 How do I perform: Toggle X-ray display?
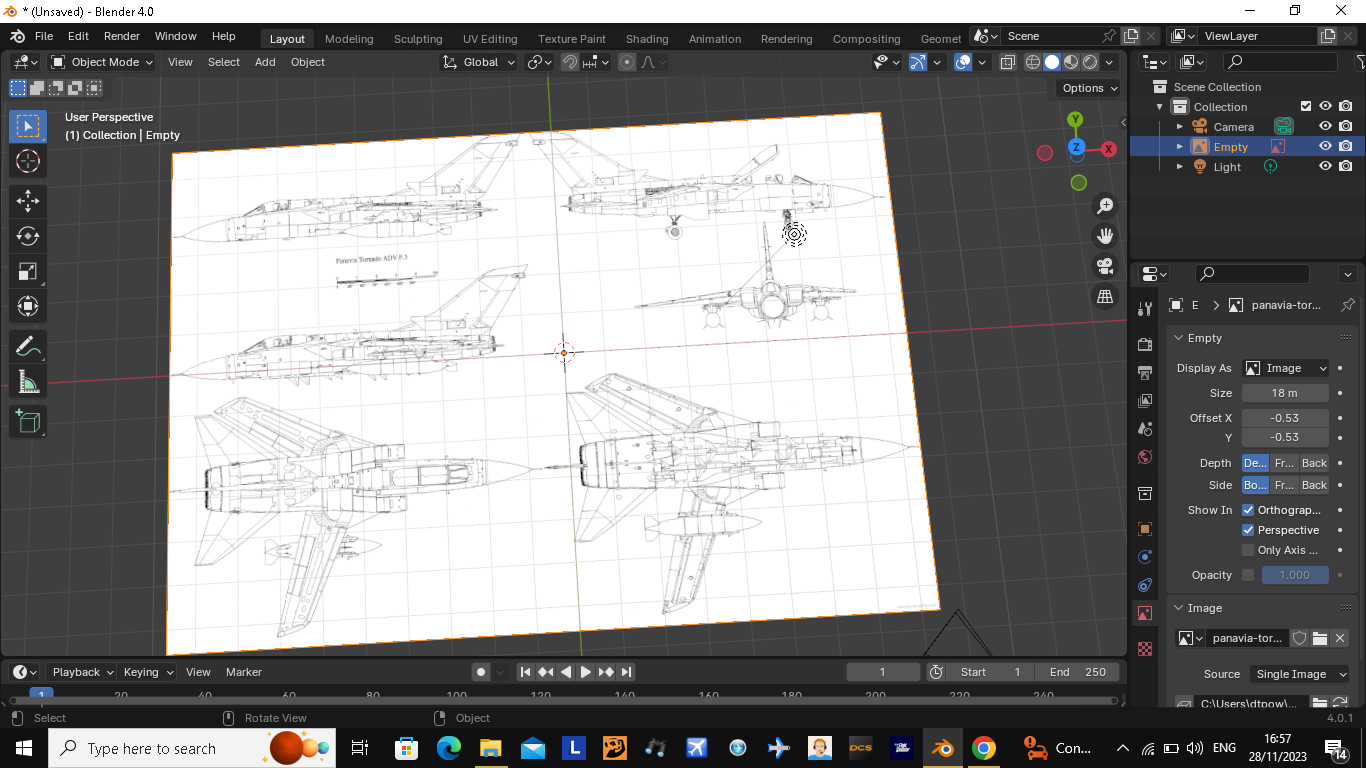1007,62
